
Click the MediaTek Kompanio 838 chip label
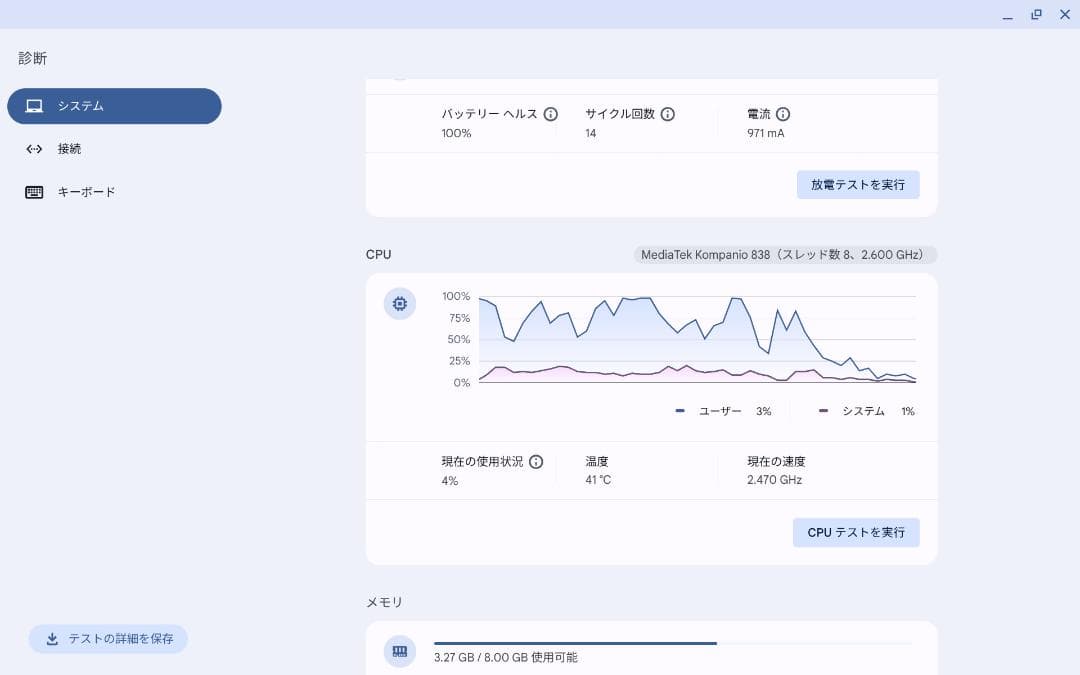785,255
